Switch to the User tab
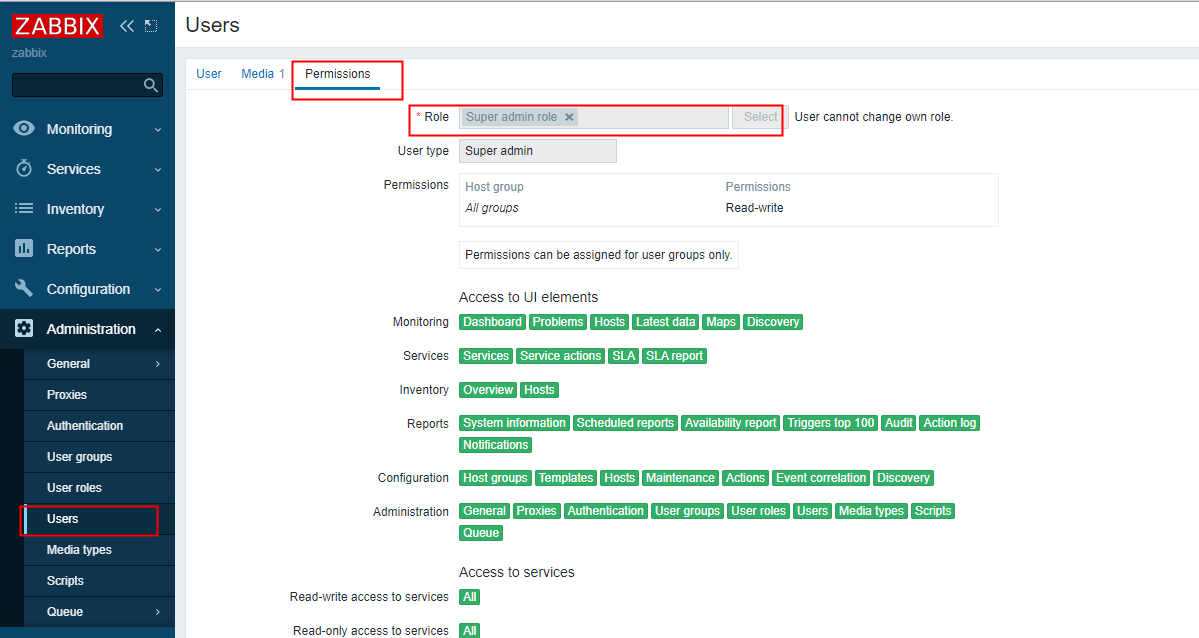This screenshot has width=1199, height=638. 209,74
